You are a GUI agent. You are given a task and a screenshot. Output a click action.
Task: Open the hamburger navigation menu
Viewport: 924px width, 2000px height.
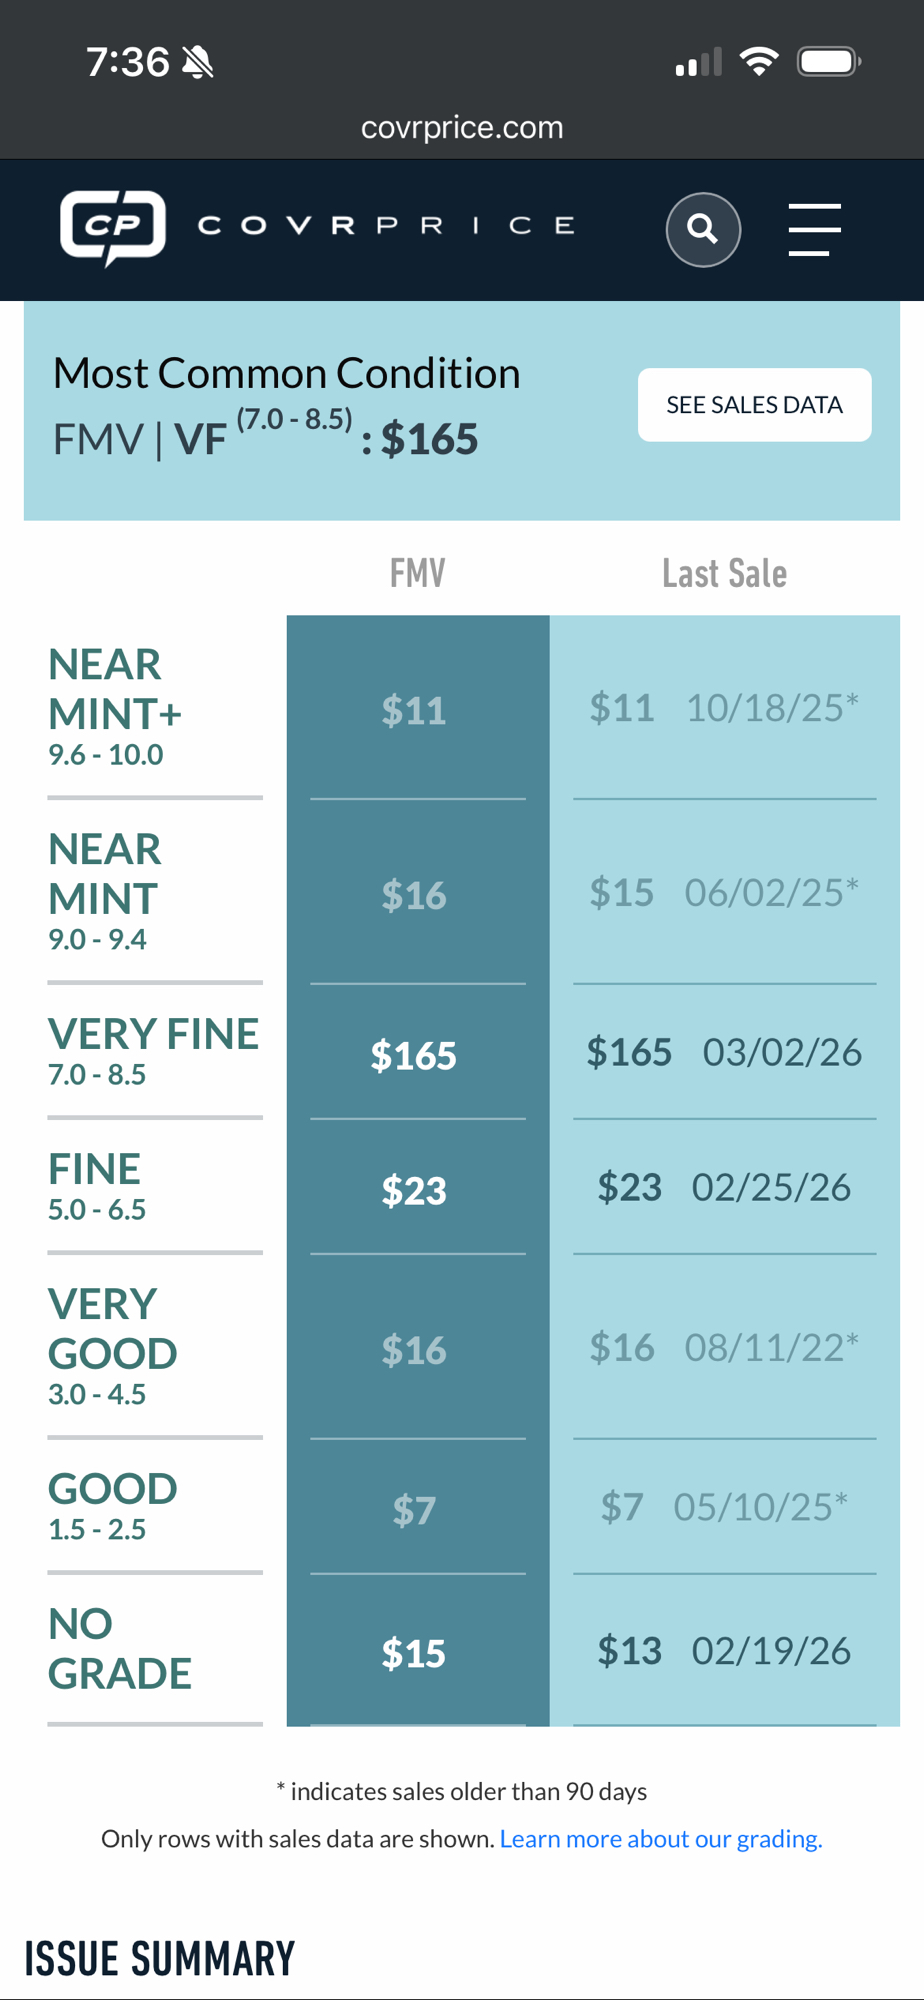click(814, 229)
